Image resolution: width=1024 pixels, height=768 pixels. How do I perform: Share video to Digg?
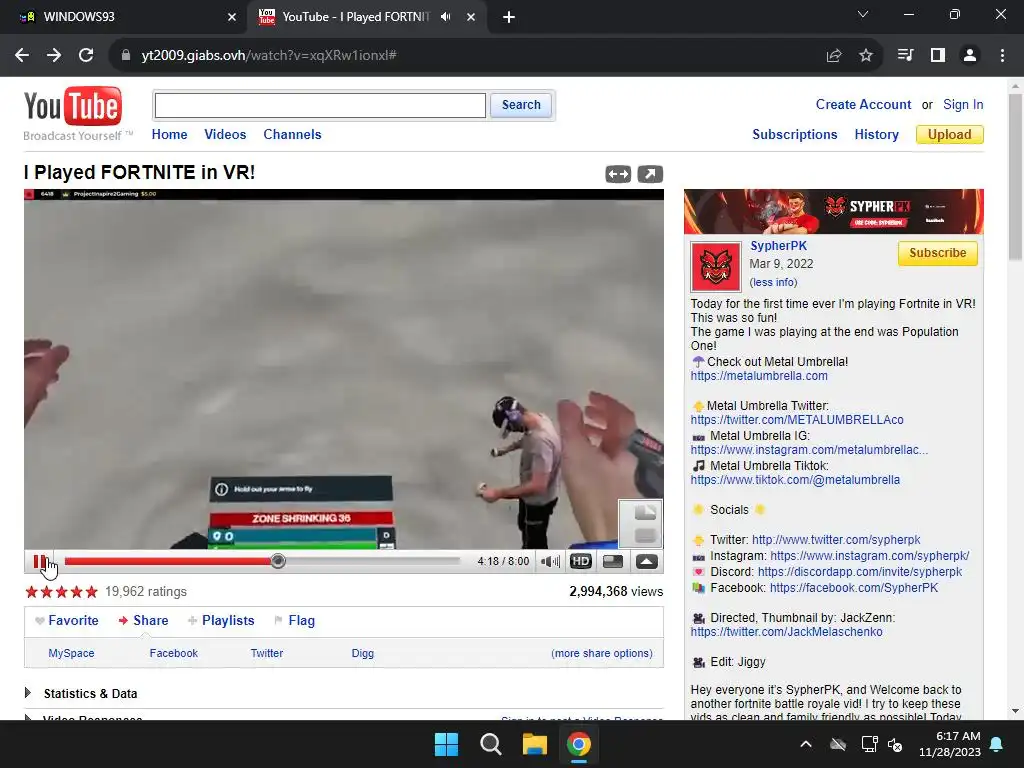362,653
